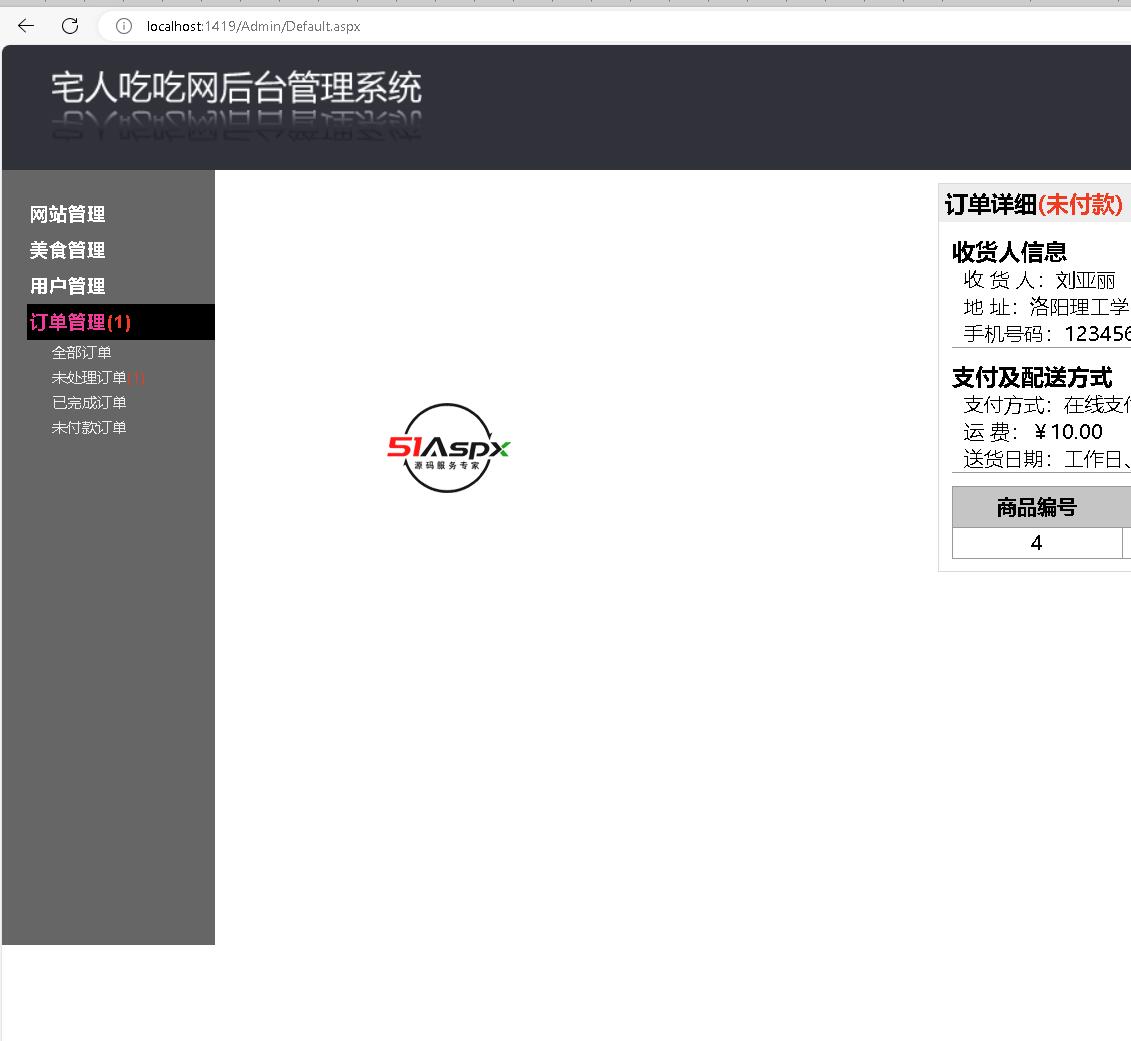
Task: Select the 已完成订单 submenu link
Action: 89,402
